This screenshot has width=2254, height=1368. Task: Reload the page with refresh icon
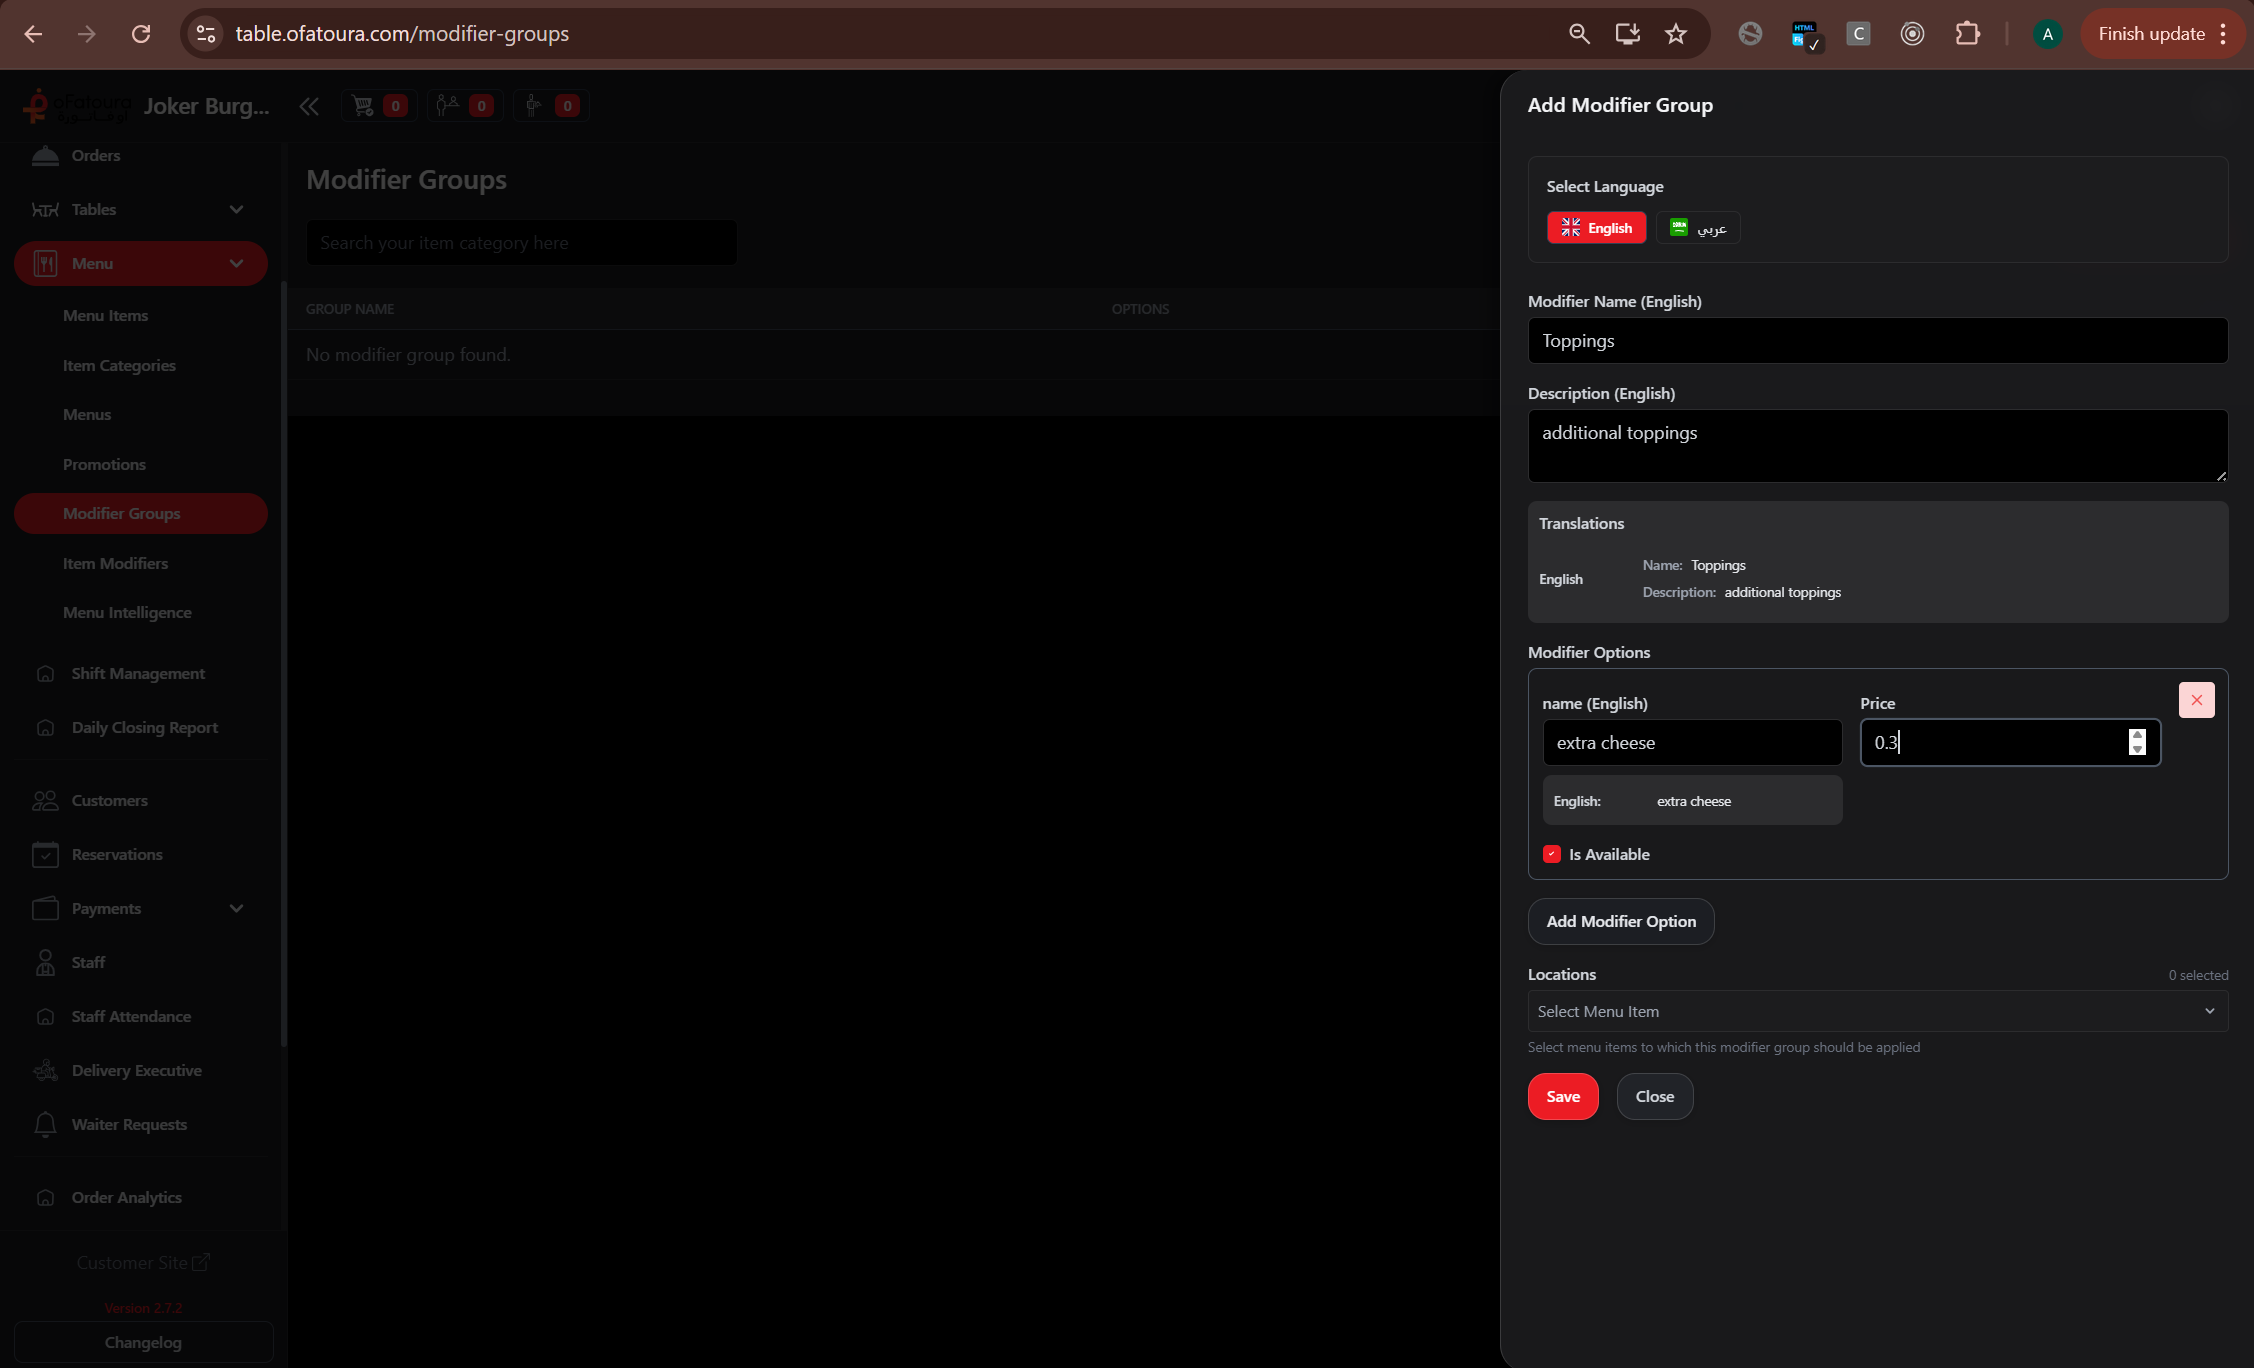click(141, 34)
